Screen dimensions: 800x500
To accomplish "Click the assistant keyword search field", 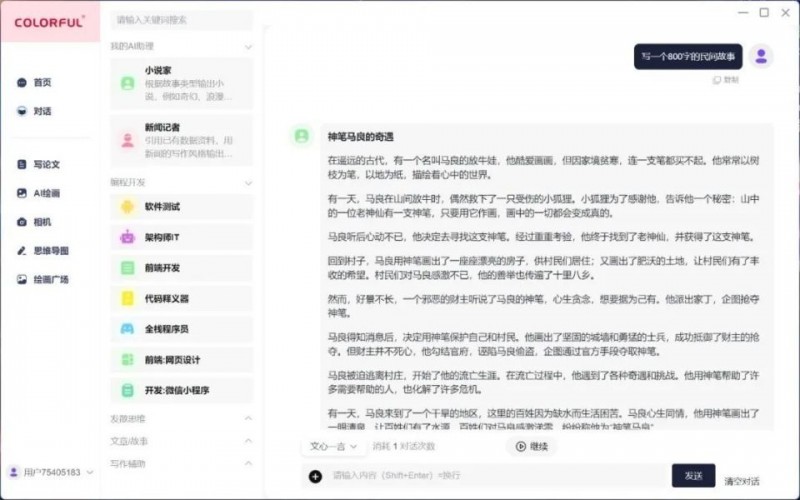I will [x=180, y=19].
